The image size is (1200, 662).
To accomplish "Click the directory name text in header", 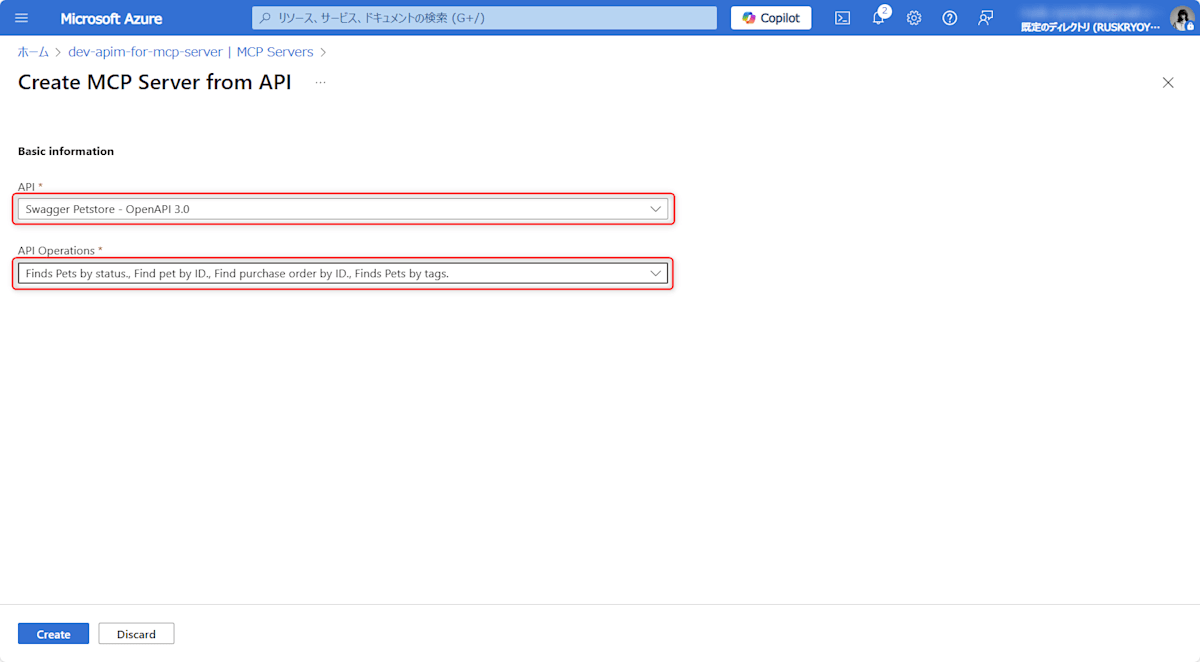I will [1090, 27].
